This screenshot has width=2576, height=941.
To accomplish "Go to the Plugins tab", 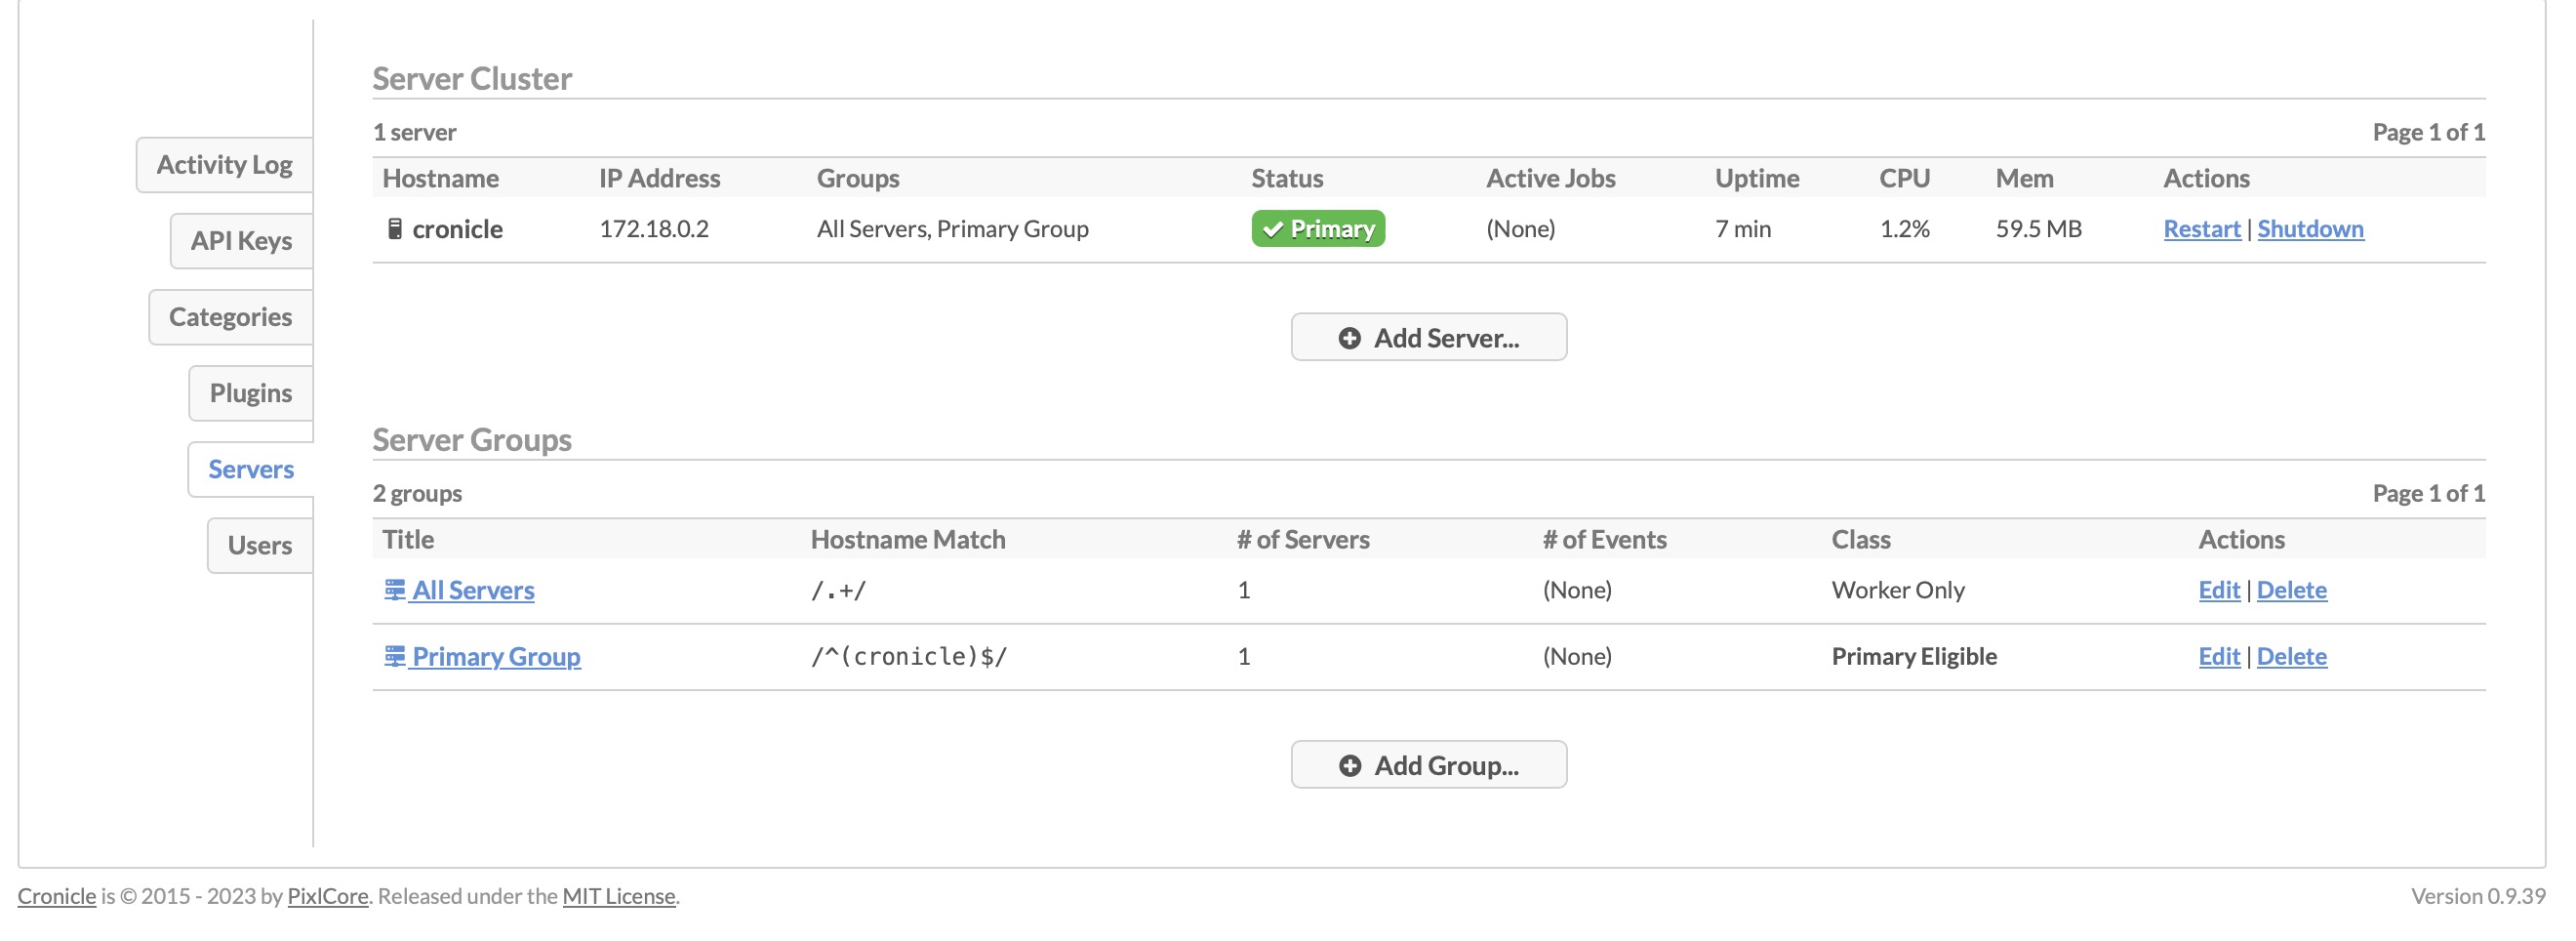I will pos(250,393).
